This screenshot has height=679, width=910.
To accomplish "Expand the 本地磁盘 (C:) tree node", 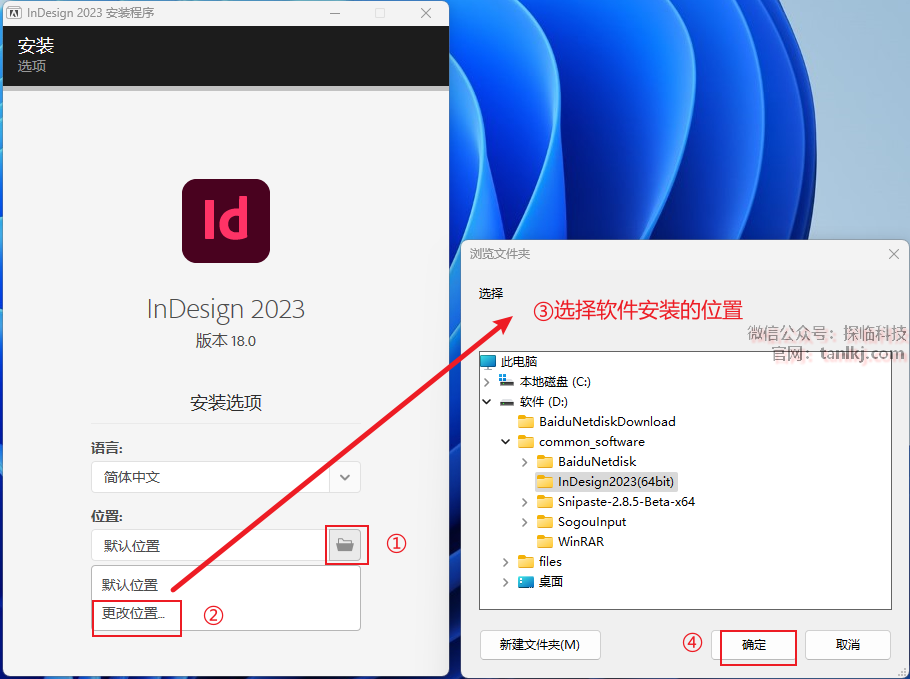I will 487,382.
